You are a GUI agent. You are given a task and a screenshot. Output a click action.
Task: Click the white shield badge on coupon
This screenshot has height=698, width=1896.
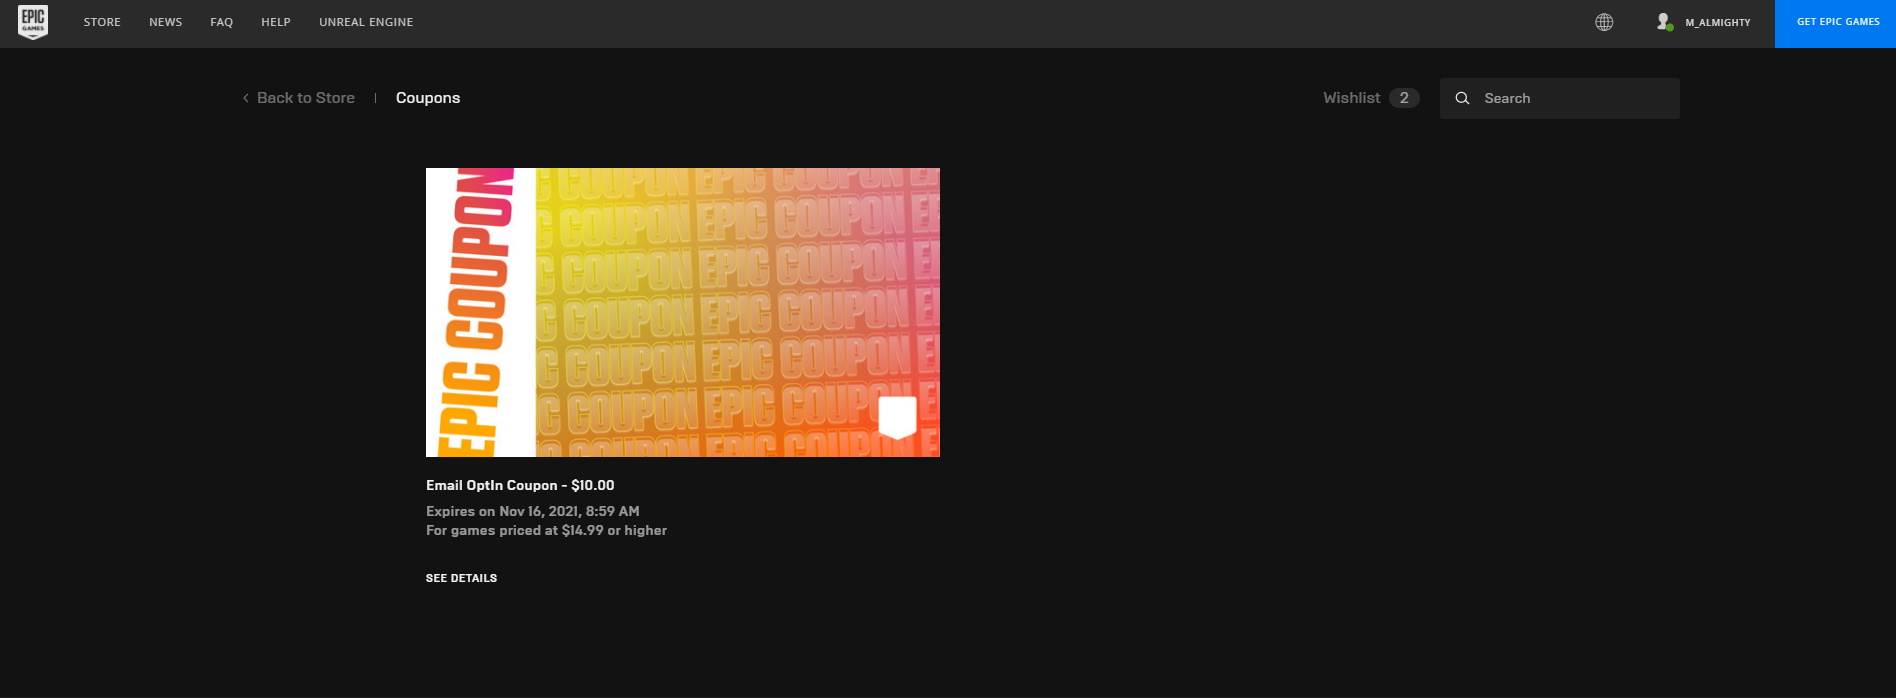(x=897, y=417)
